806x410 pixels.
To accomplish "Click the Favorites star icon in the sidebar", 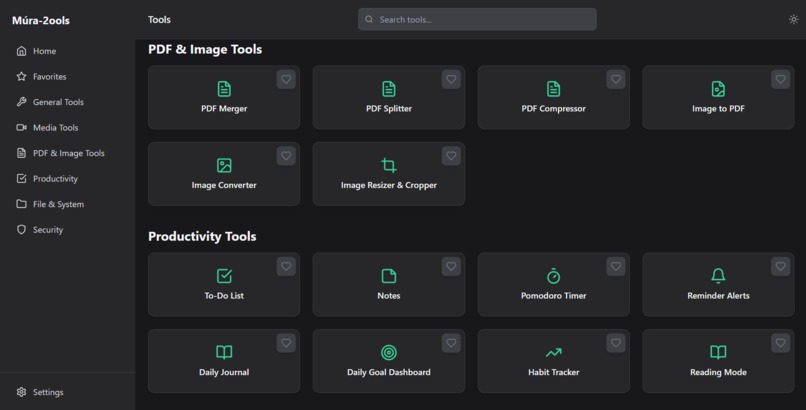I will [x=21, y=77].
